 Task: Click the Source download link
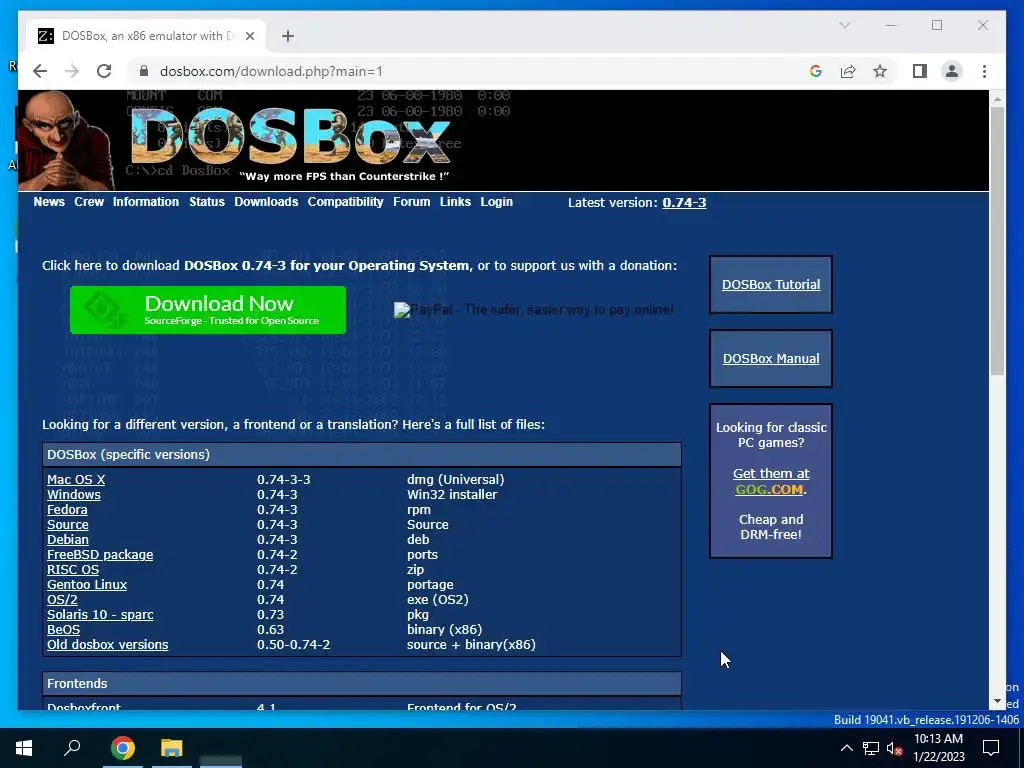[x=68, y=524]
